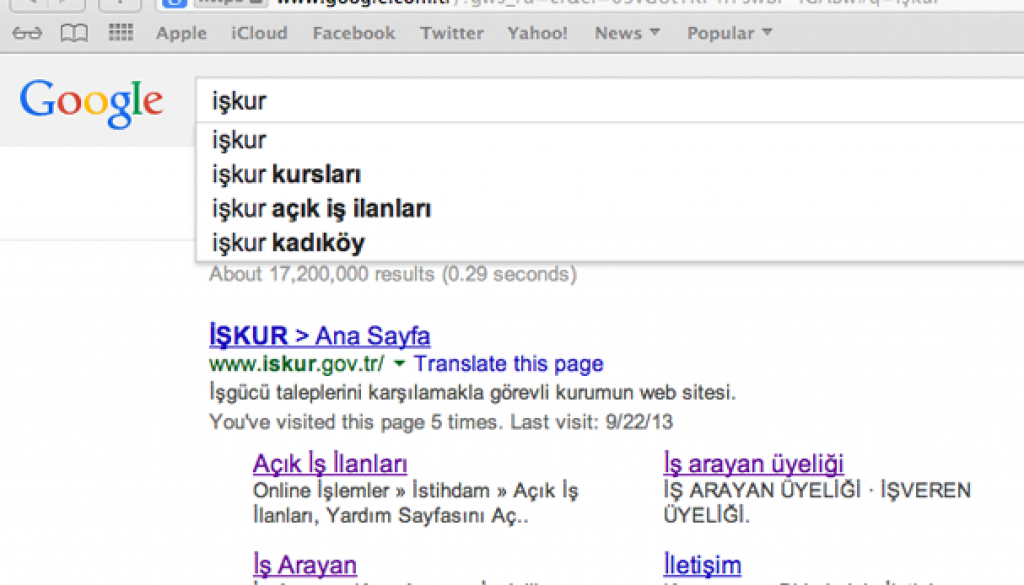
Task: Click the Google logo
Action: click(x=91, y=103)
